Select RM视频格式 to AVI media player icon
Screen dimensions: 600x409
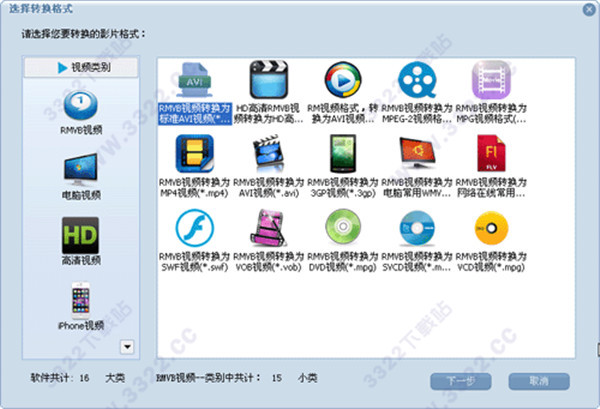coord(343,80)
